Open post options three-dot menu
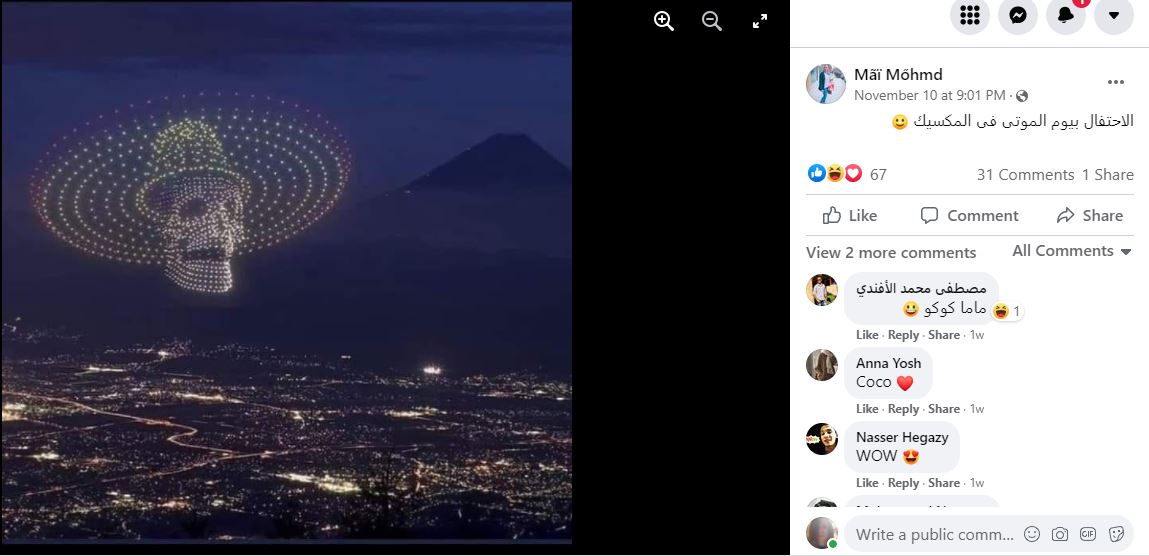 coord(1116,82)
